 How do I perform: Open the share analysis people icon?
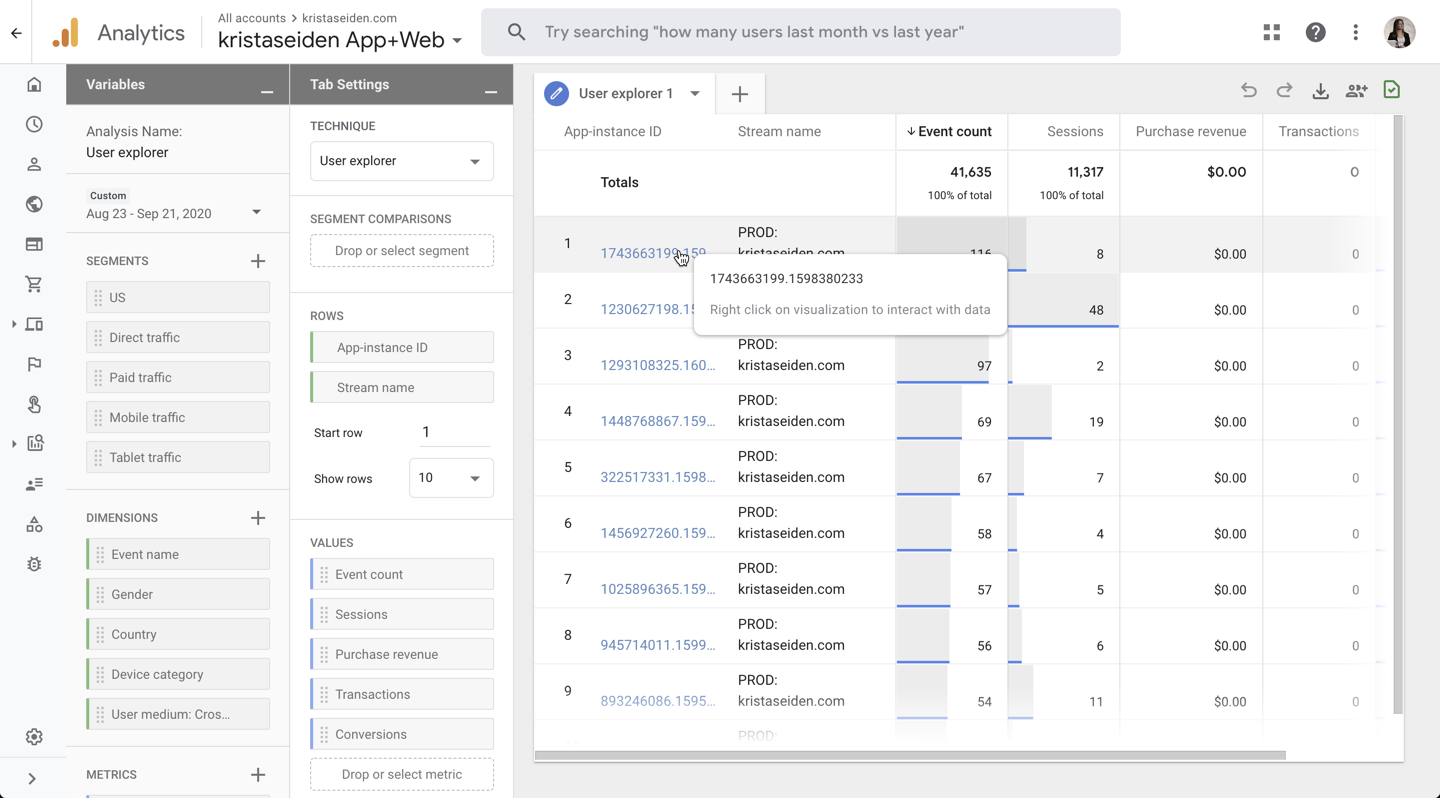click(1356, 91)
